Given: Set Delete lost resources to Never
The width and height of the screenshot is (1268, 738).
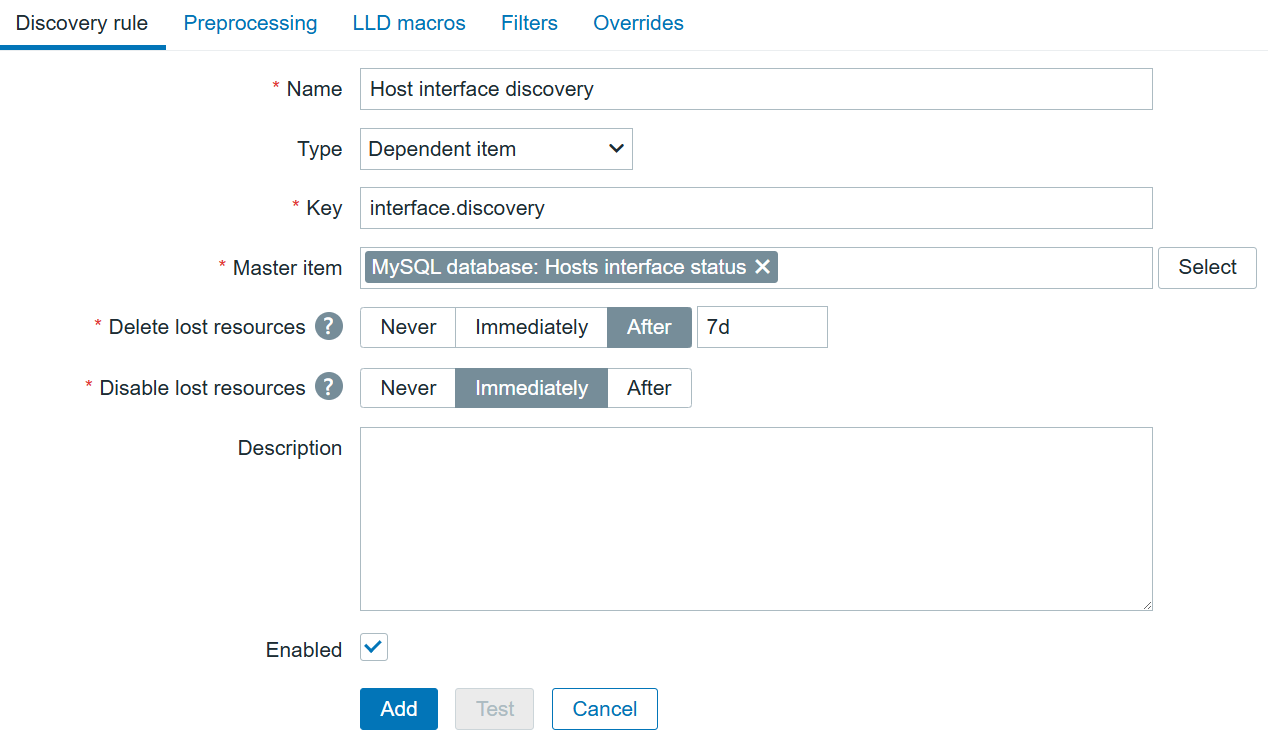Looking at the screenshot, I should tap(408, 327).
